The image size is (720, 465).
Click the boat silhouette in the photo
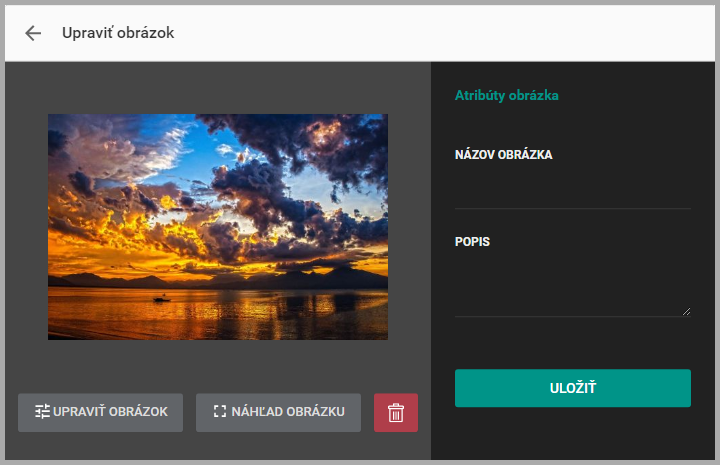[x=161, y=299]
